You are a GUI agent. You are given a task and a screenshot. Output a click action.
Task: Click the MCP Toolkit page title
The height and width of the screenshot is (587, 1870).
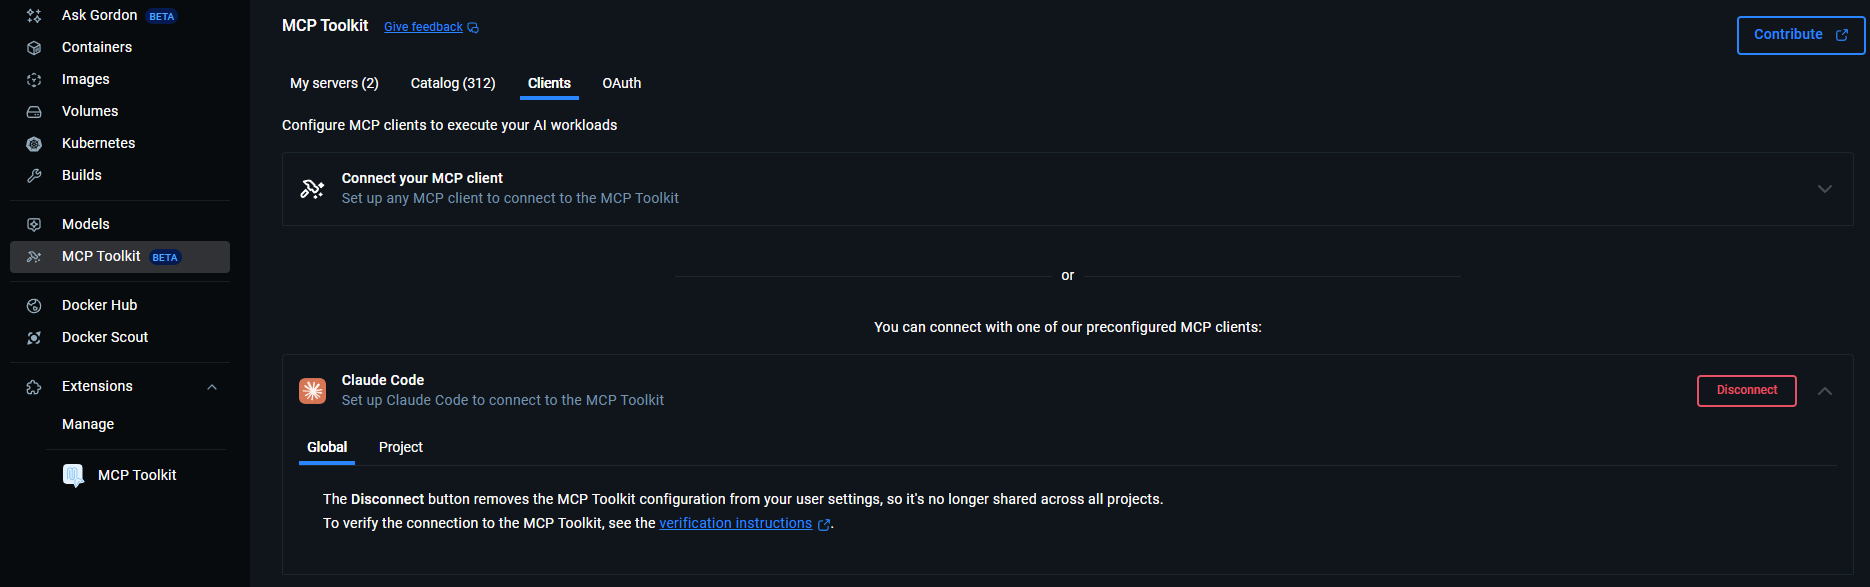point(325,25)
